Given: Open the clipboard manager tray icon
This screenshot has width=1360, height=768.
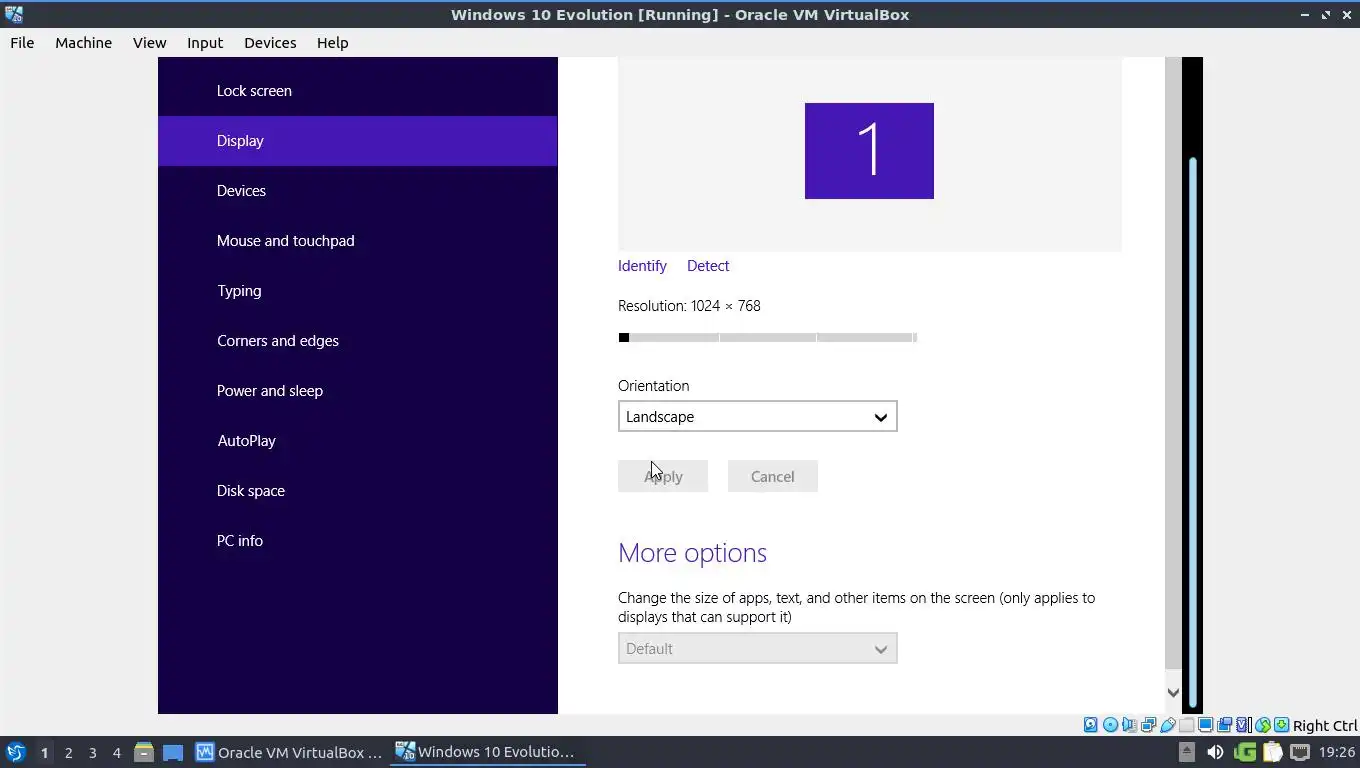Looking at the screenshot, I should (x=1272, y=752).
